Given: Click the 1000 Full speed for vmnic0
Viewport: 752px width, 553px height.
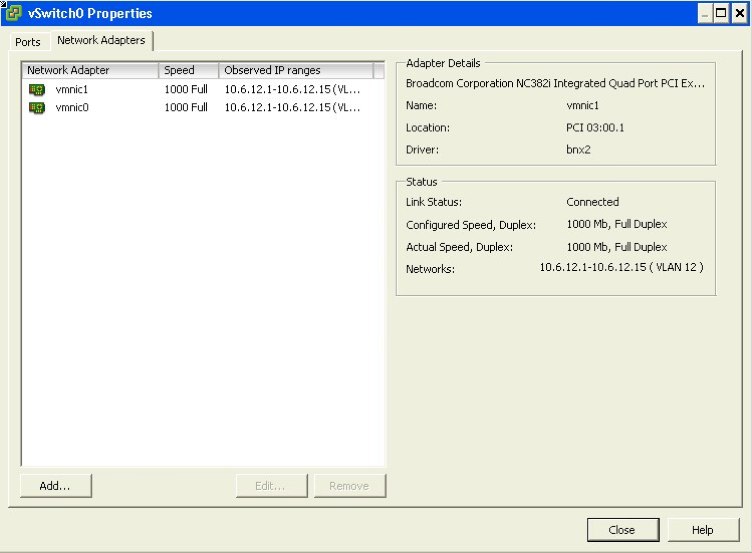Looking at the screenshot, I should (x=186, y=107).
